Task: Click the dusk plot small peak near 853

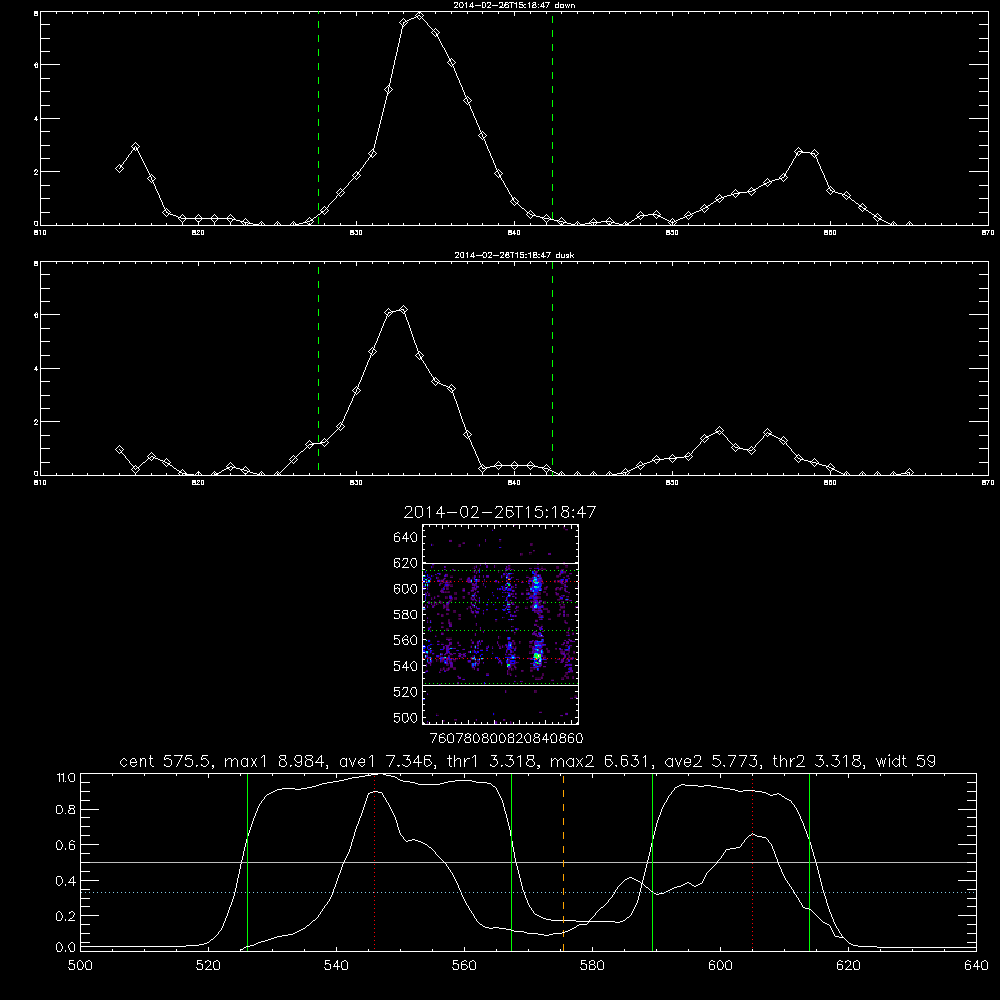Action: pos(720,430)
